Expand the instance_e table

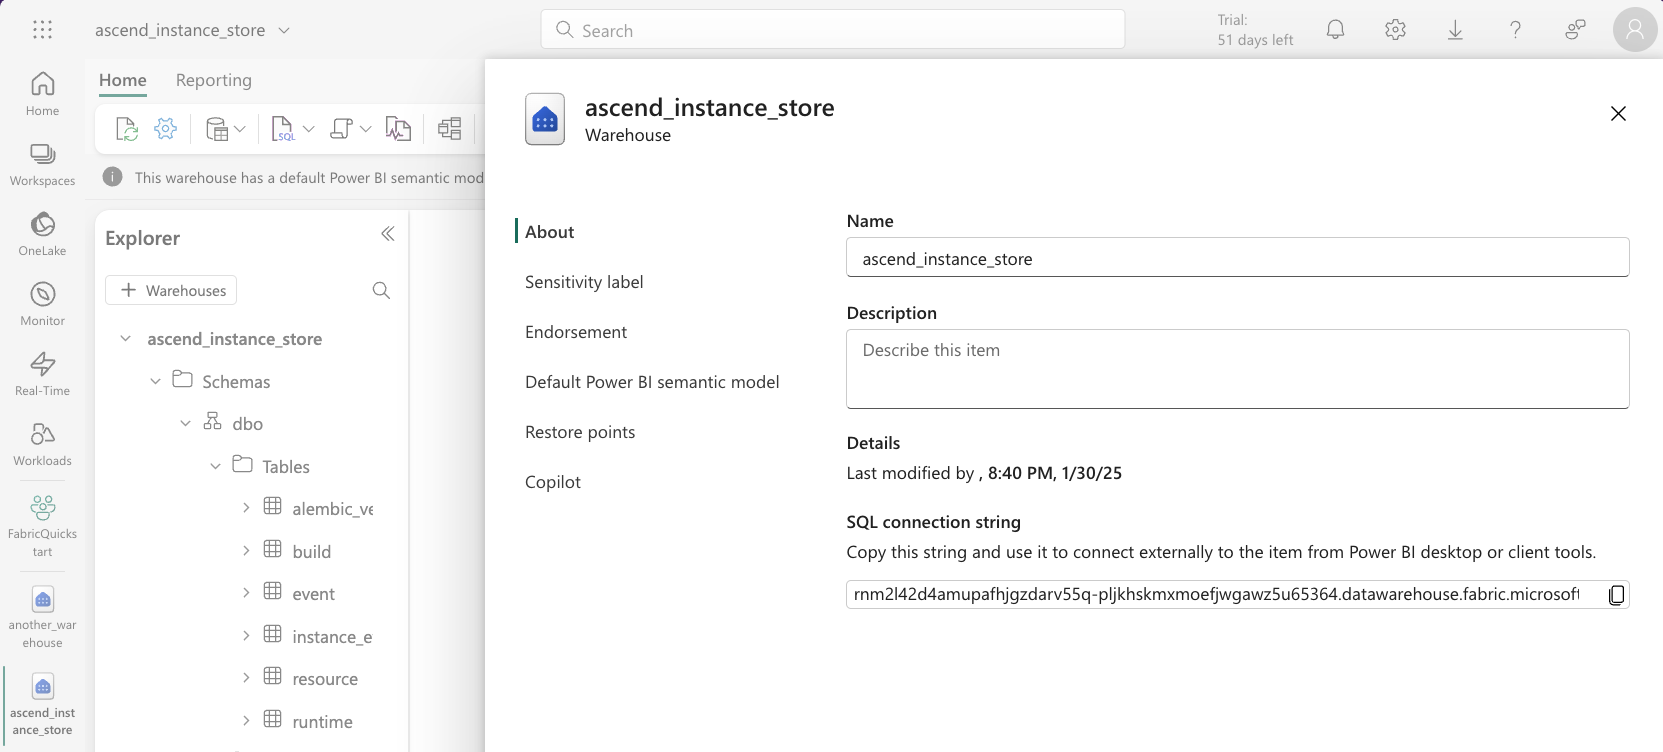tap(246, 636)
